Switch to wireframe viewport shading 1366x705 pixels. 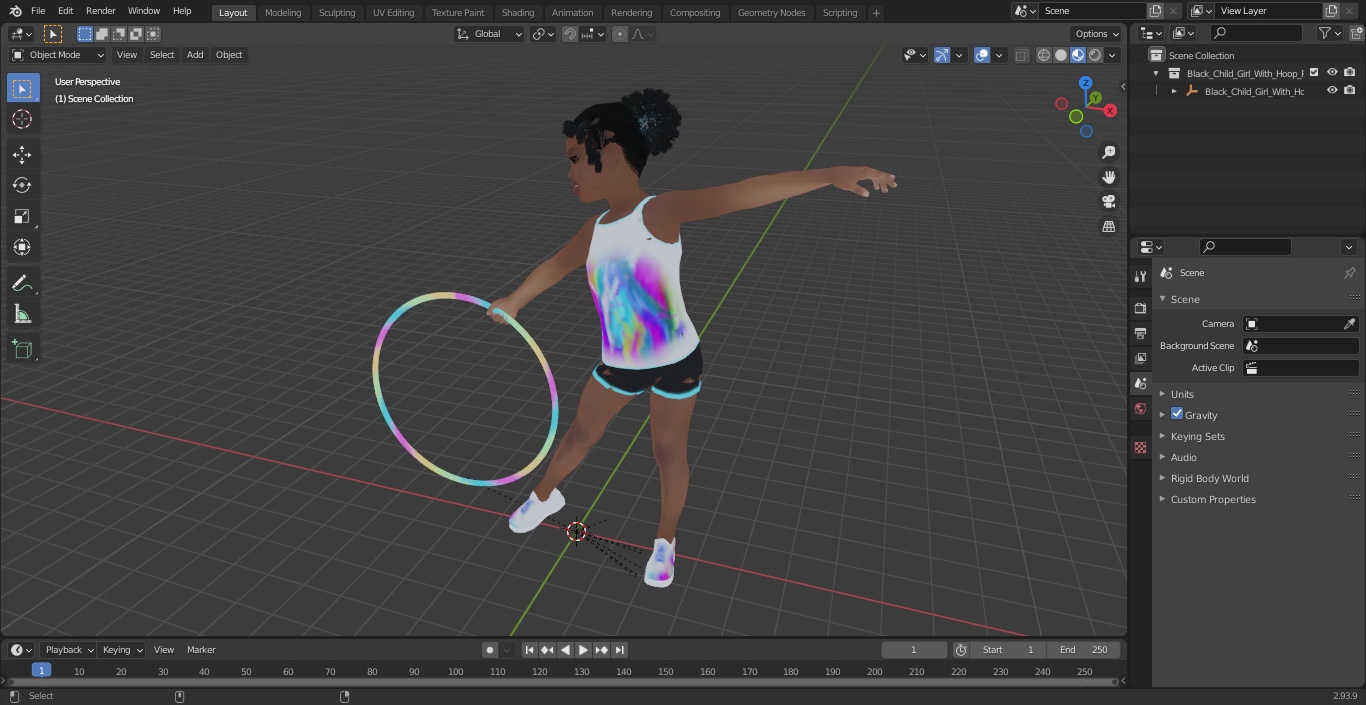click(x=1044, y=55)
